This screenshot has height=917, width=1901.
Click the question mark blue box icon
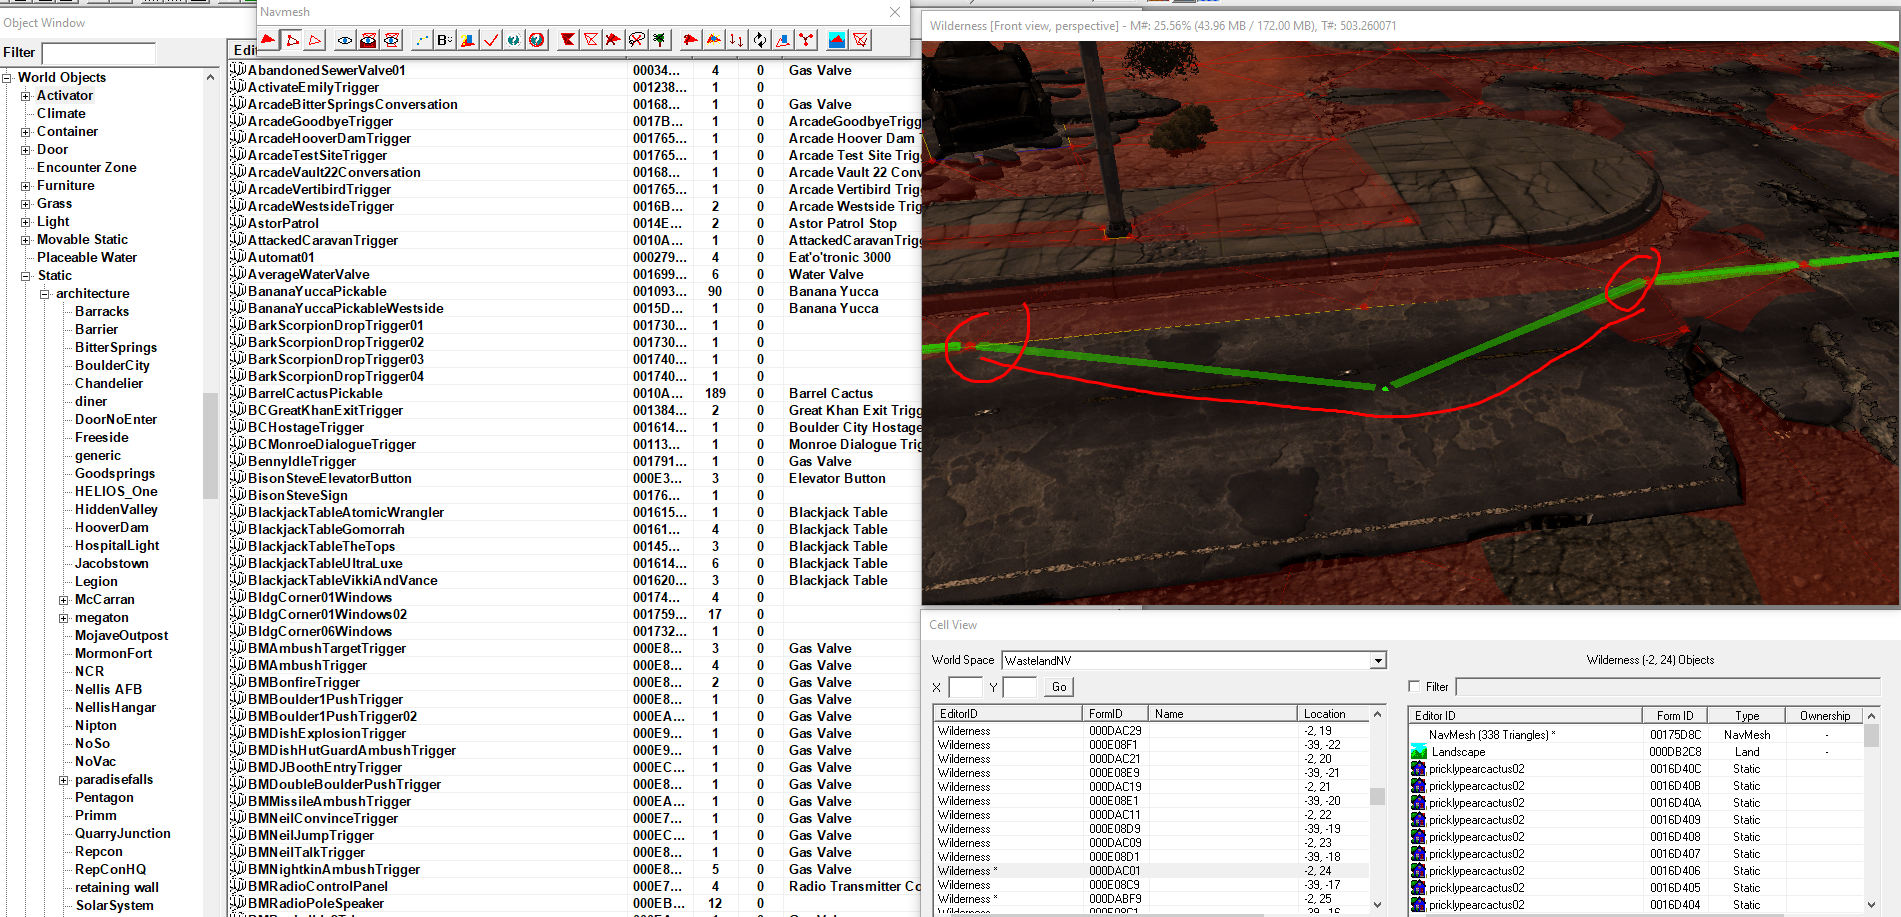coord(467,40)
